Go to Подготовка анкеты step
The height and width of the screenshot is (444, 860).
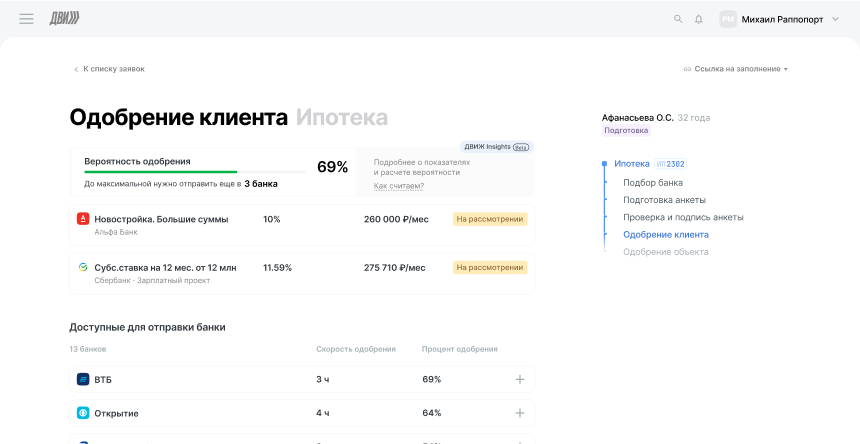click(x=664, y=200)
